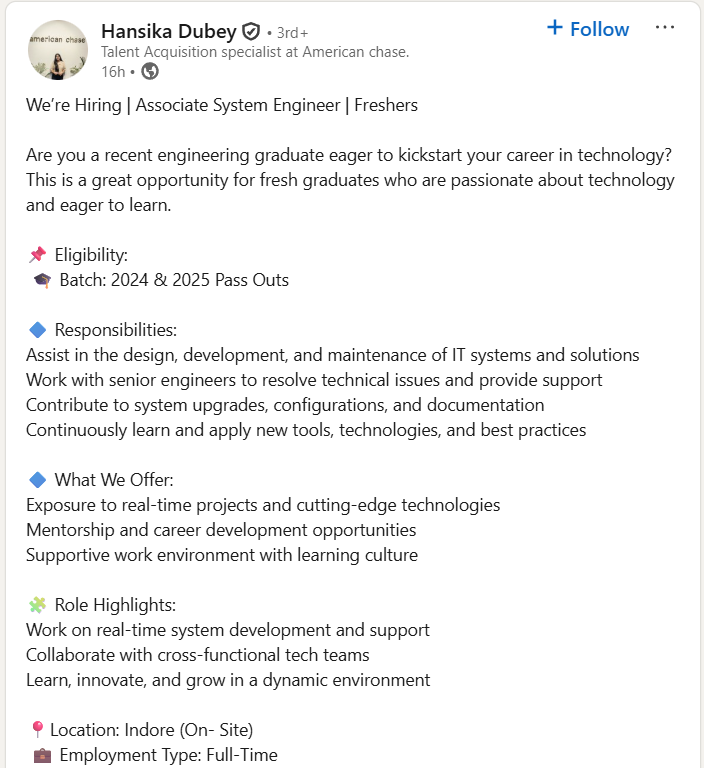Click the "Location: Indore (On- Site)" text
704x768 pixels.
[151, 730]
